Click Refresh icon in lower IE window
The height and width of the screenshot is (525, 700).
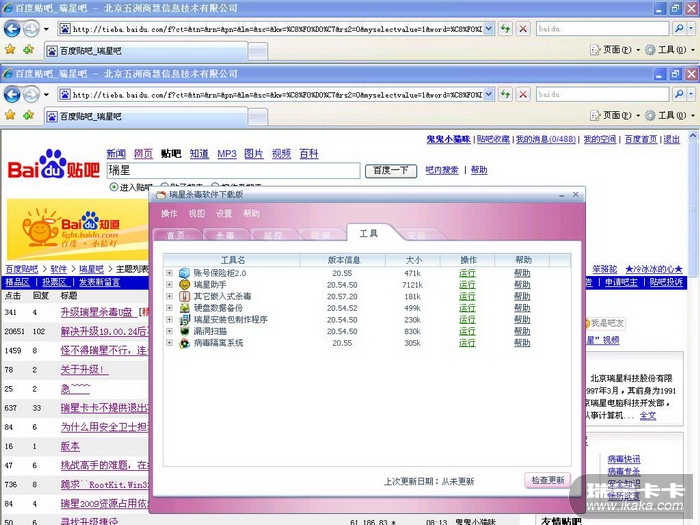[x=505, y=95]
